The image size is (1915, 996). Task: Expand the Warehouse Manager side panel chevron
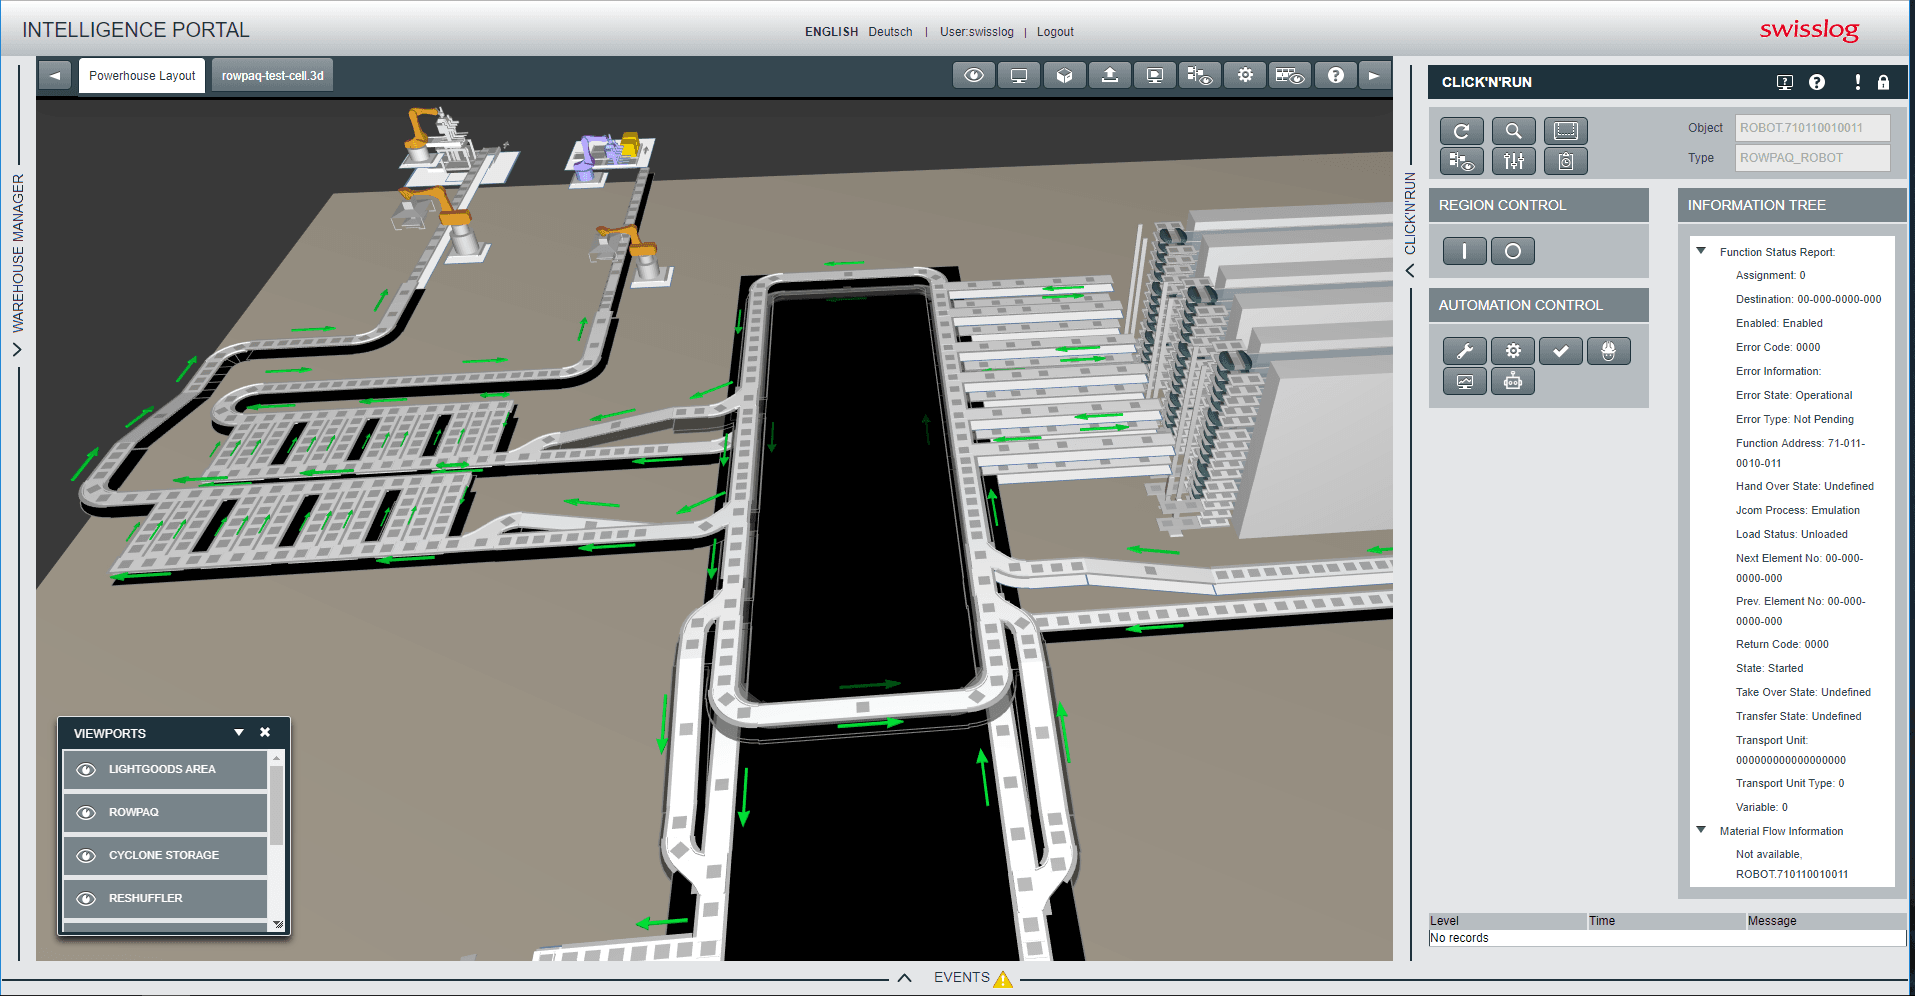(x=17, y=350)
